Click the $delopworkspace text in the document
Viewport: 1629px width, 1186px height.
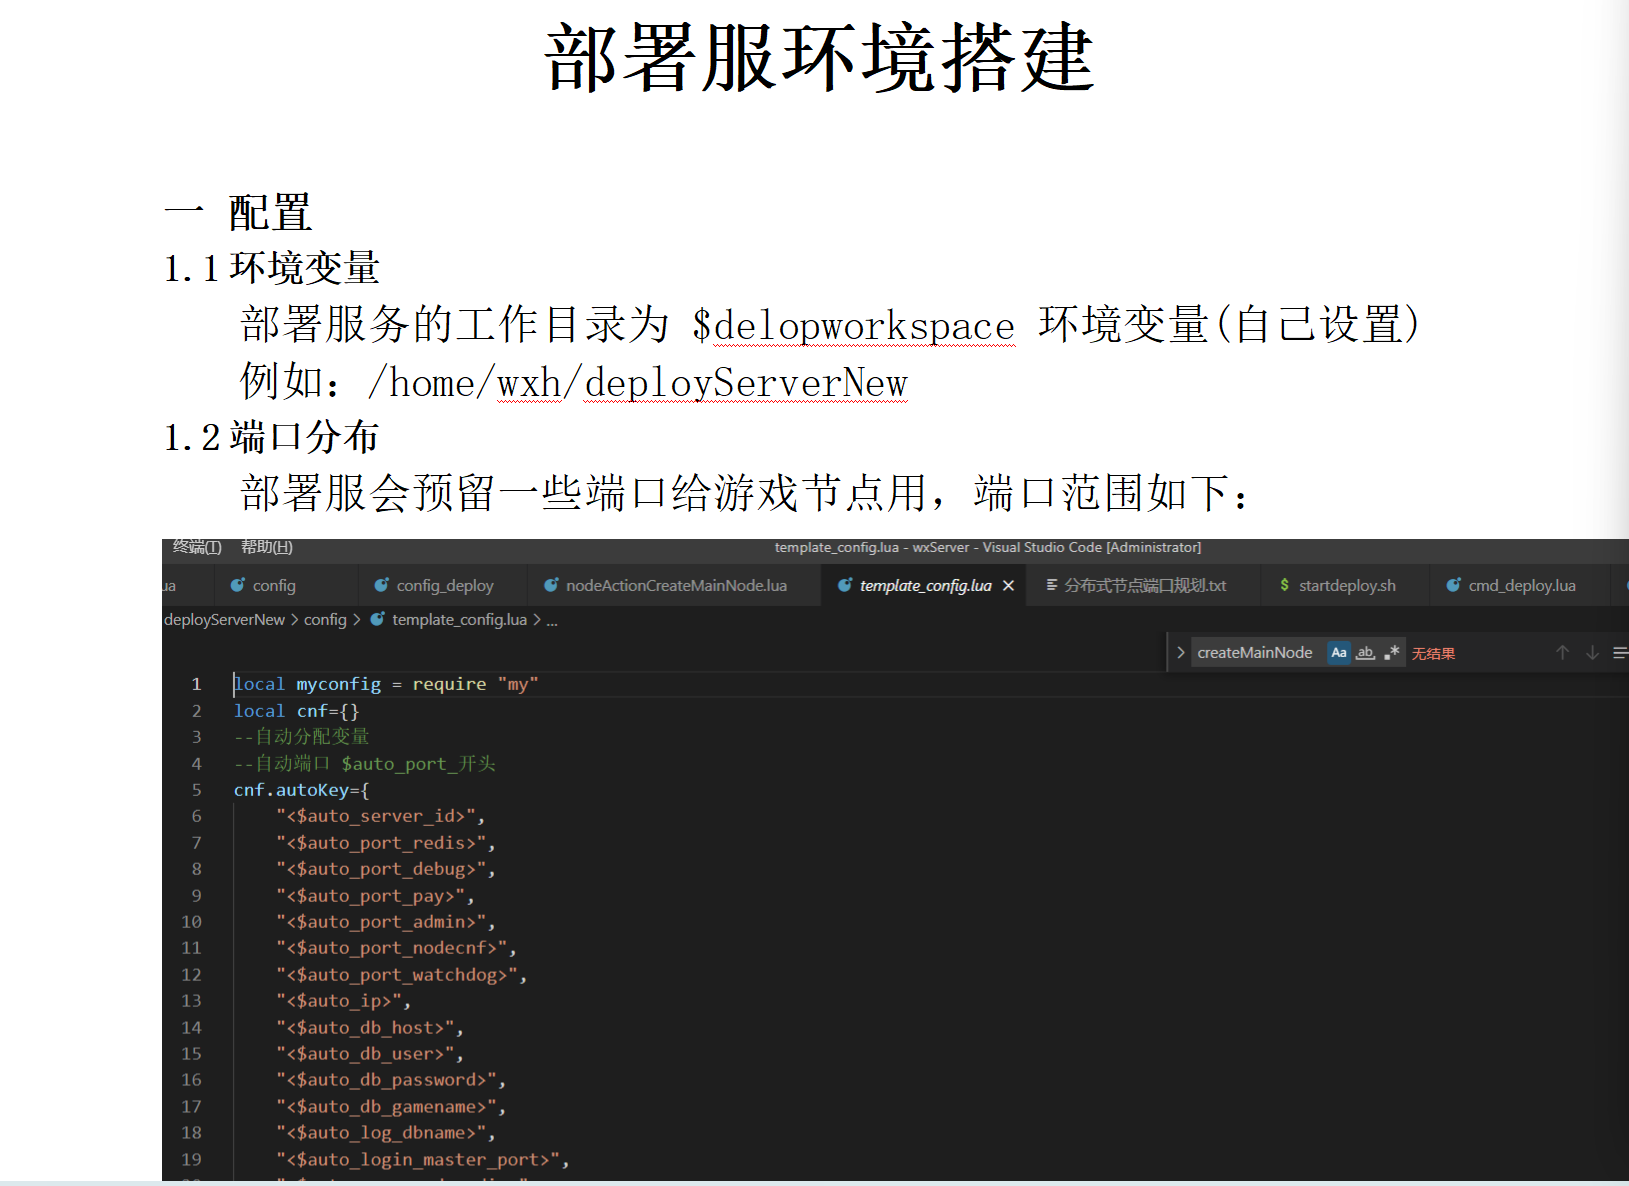tap(853, 325)
